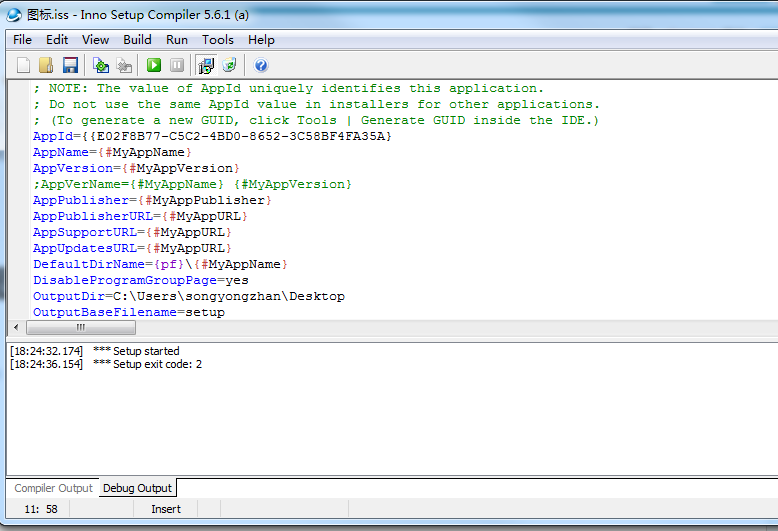Open the Build menu
This screenshot has height=531, width=778.
click(x=137, y=40)
